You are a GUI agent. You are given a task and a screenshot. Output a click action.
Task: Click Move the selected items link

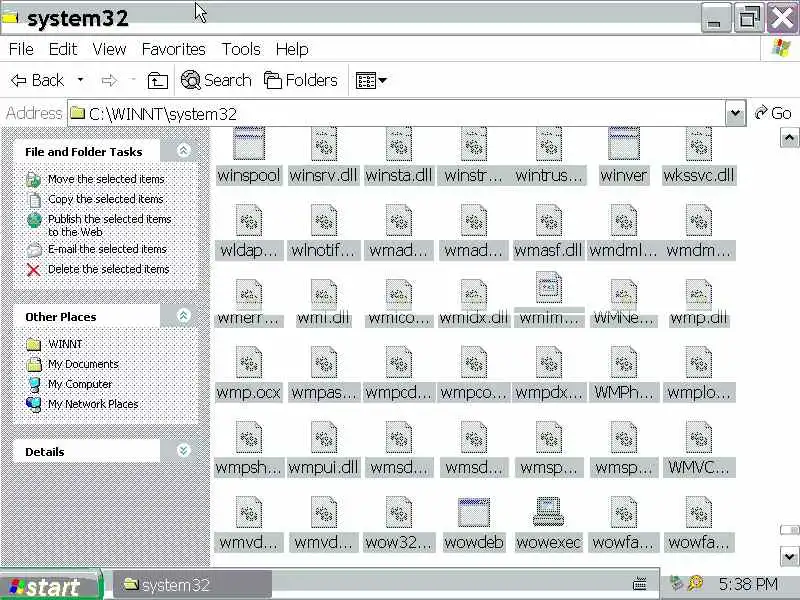106,179
